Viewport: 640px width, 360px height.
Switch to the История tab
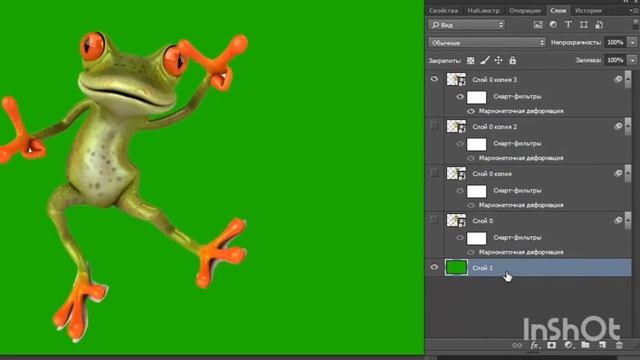[x=588, y=10]
